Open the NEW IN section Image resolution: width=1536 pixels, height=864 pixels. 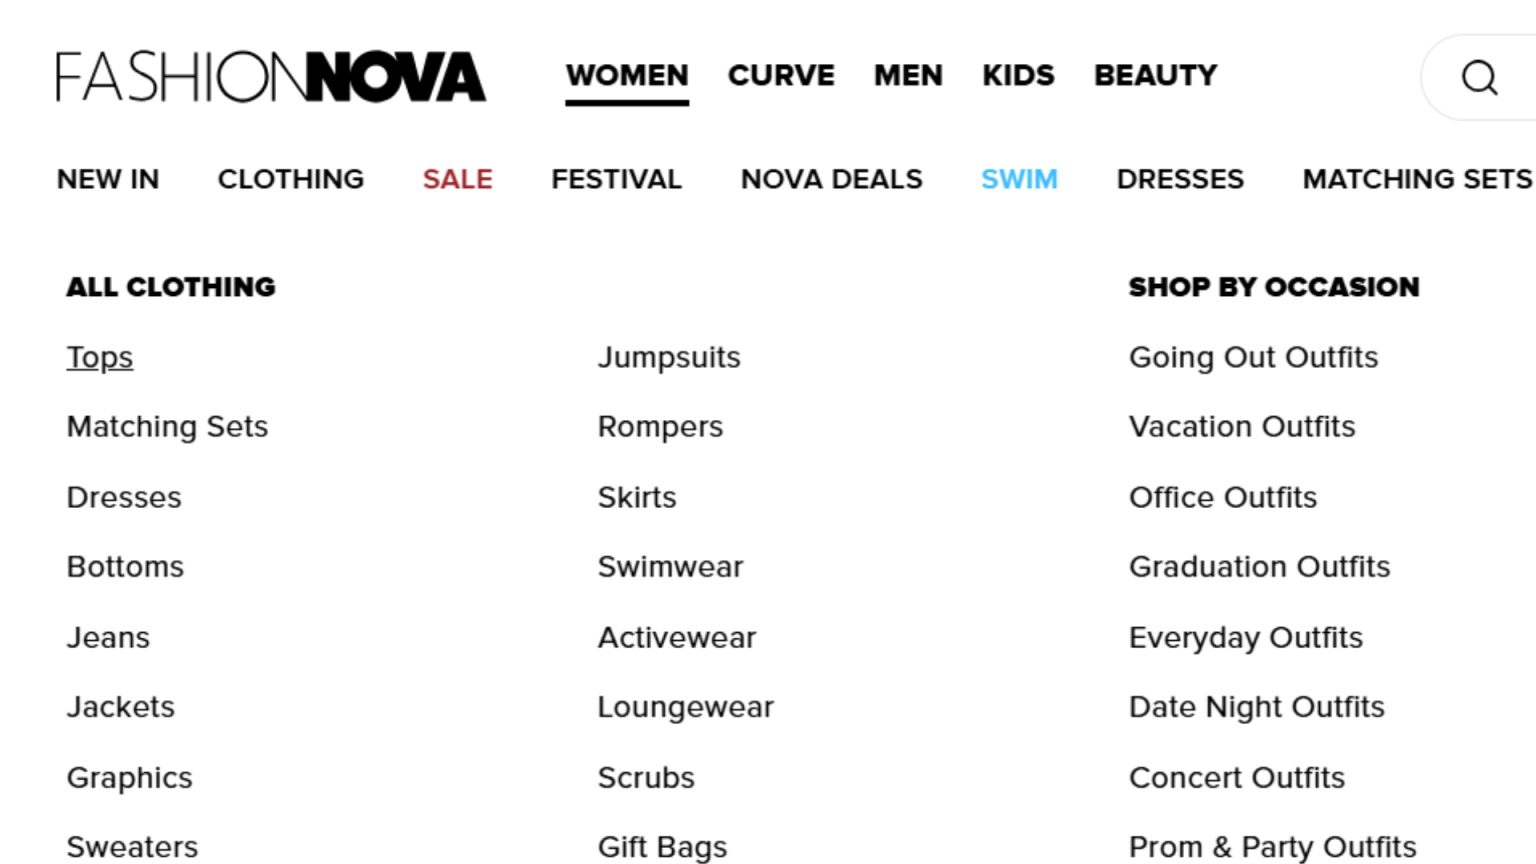click(x=107, y=179)
